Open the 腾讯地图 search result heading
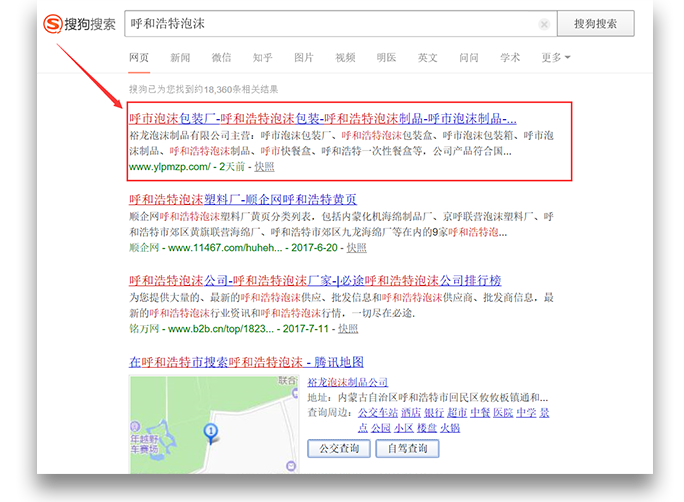 (x=246, y=361)
